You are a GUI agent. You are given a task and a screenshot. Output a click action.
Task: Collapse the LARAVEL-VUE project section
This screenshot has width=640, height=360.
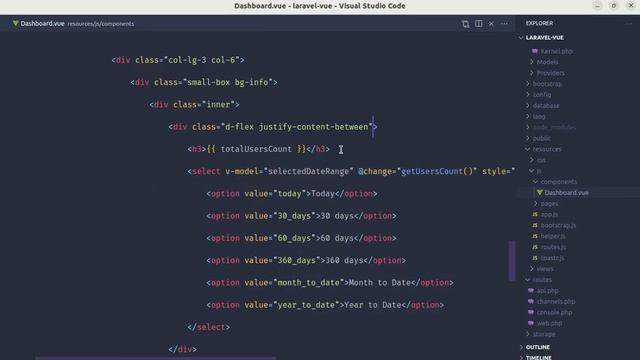click(x=521, y=38)
